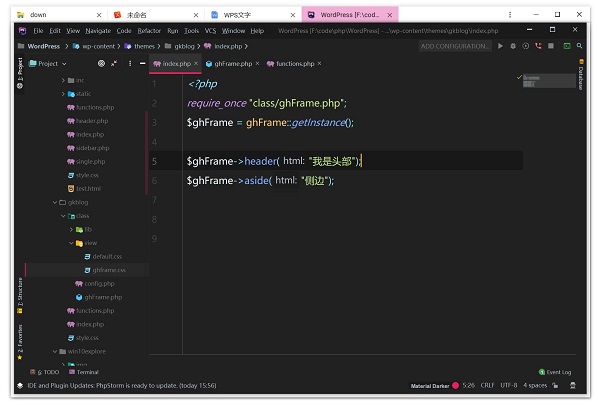Click the Debug bug icon
This screenshot has width=600, height=409.
[513, 46]
